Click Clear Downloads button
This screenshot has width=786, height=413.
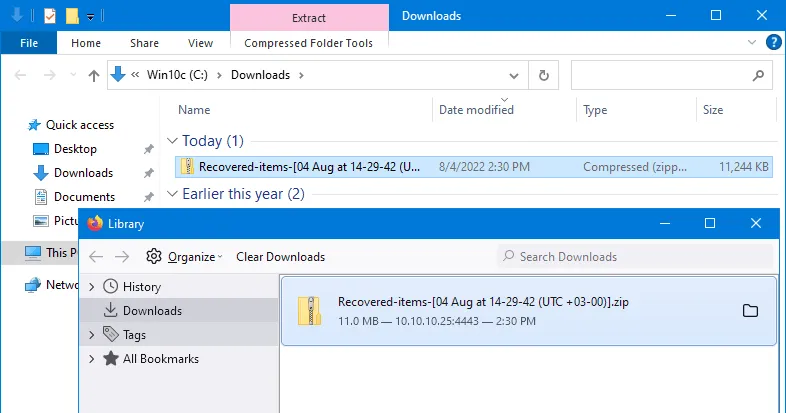coord(280,256)
